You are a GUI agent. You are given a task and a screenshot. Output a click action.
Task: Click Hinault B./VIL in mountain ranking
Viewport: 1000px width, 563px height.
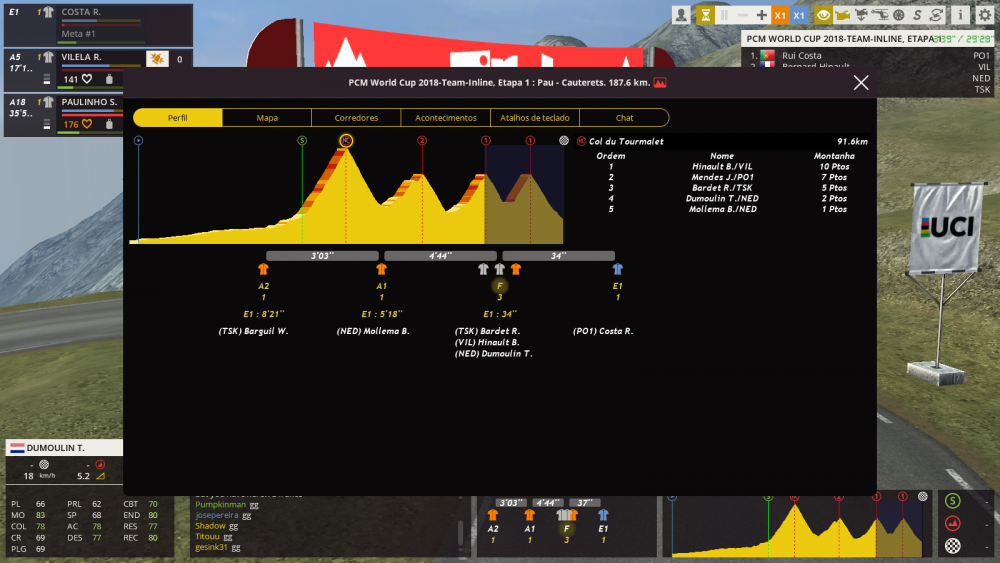coord(722,167)
